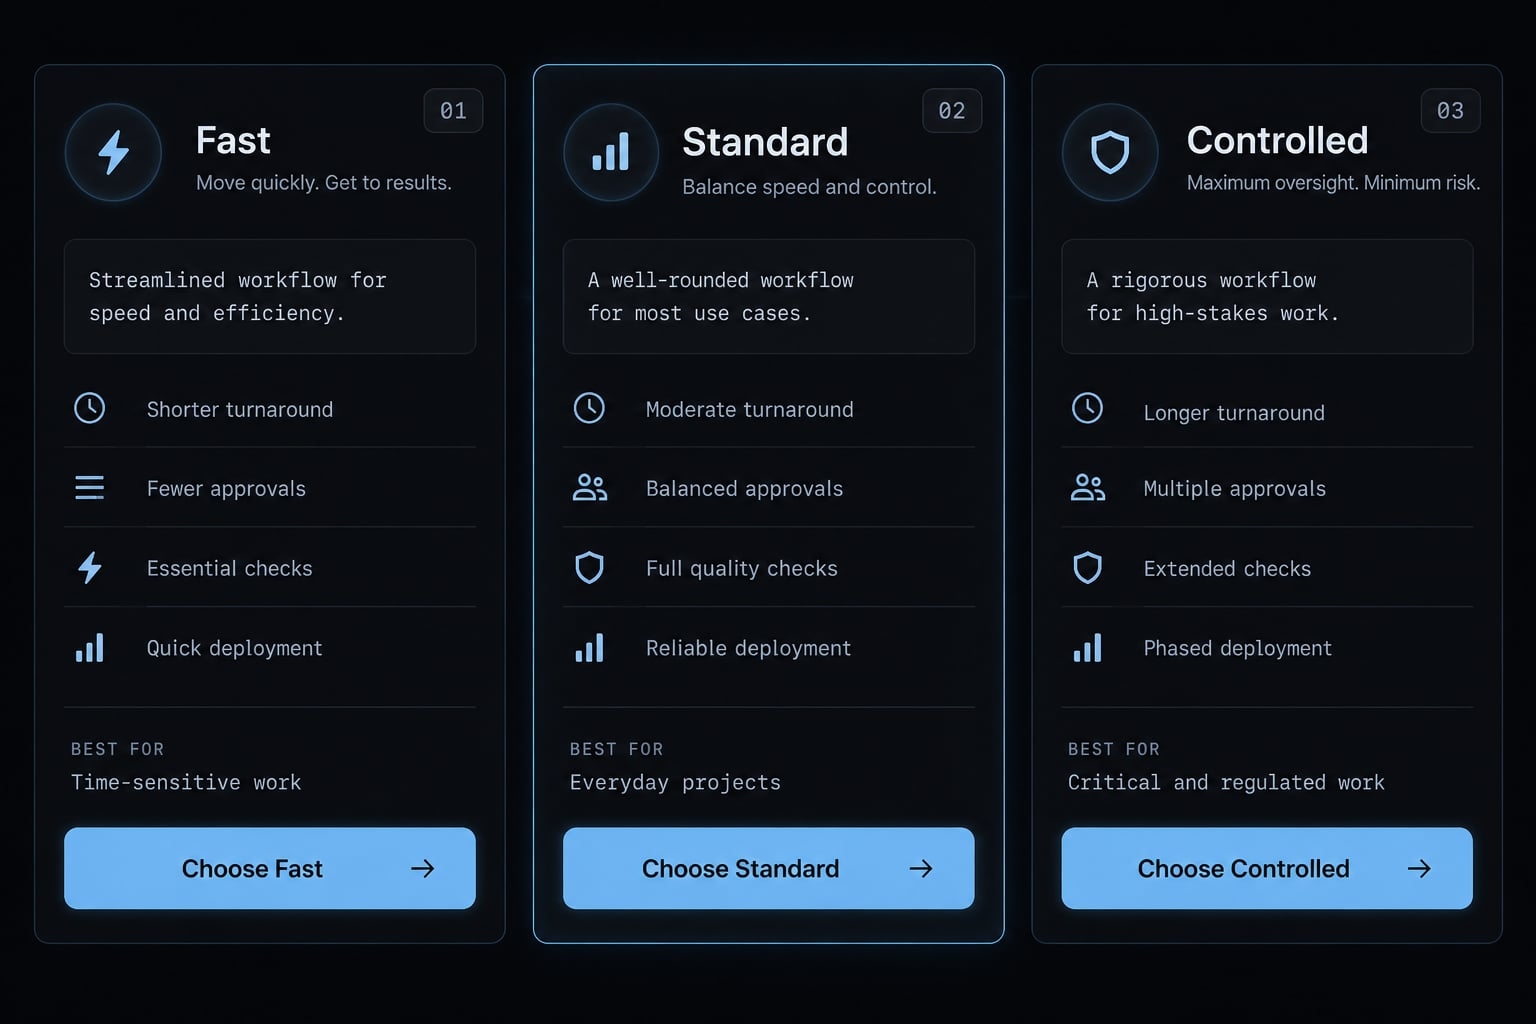
Task: Click the bar chart icon beside Standard
Action: click(611, 152)
